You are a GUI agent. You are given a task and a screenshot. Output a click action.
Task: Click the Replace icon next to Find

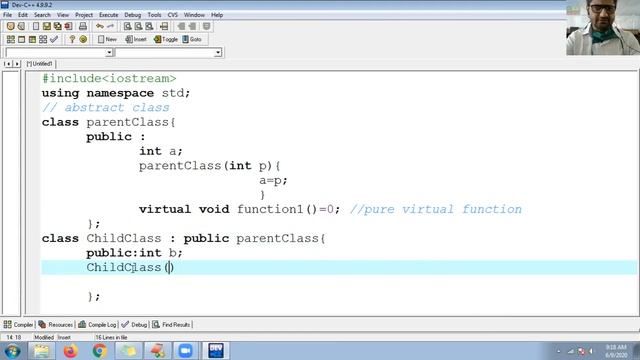(x=138, y=27)
